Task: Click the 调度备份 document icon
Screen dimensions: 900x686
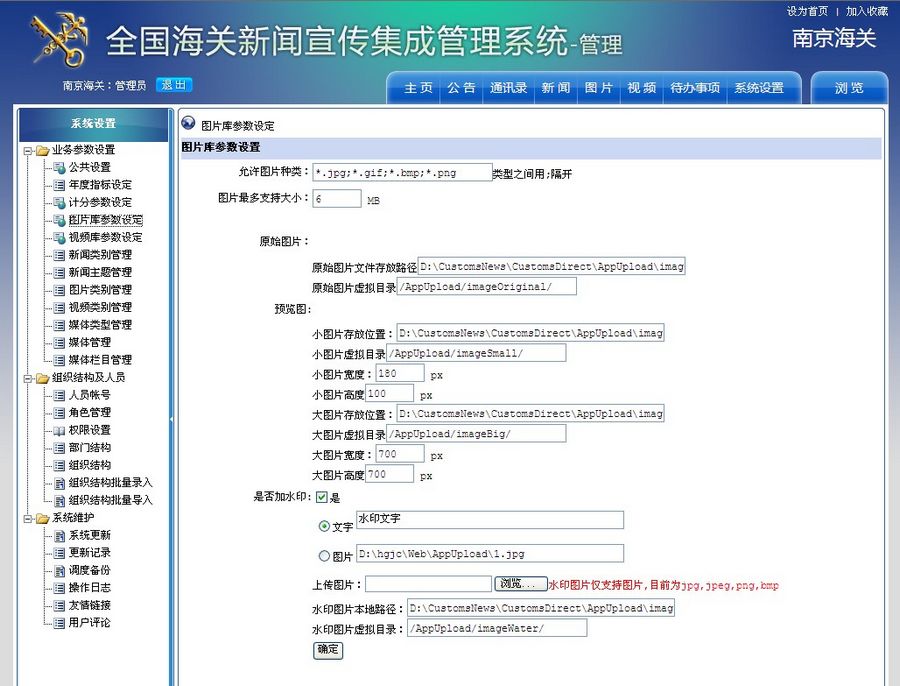Action: point(59,571)
